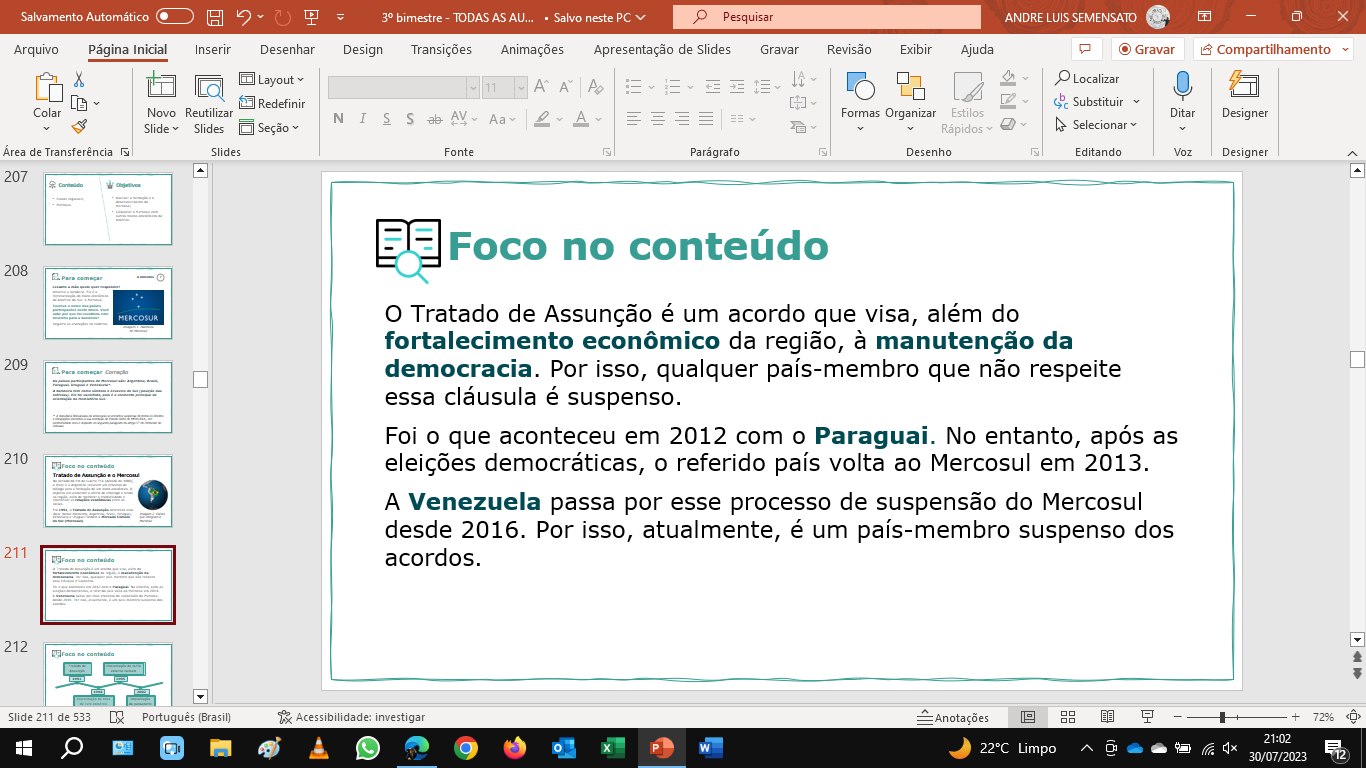Select slide 209 thumbnail
The height and width of the screenshot is (768, 1366).
tap(108, 397)
